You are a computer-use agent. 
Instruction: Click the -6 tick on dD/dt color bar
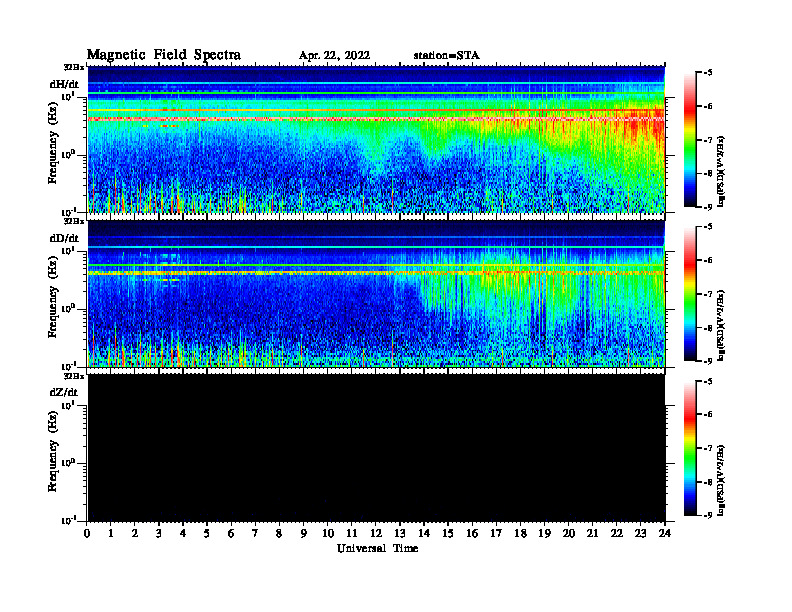[708, 260]
